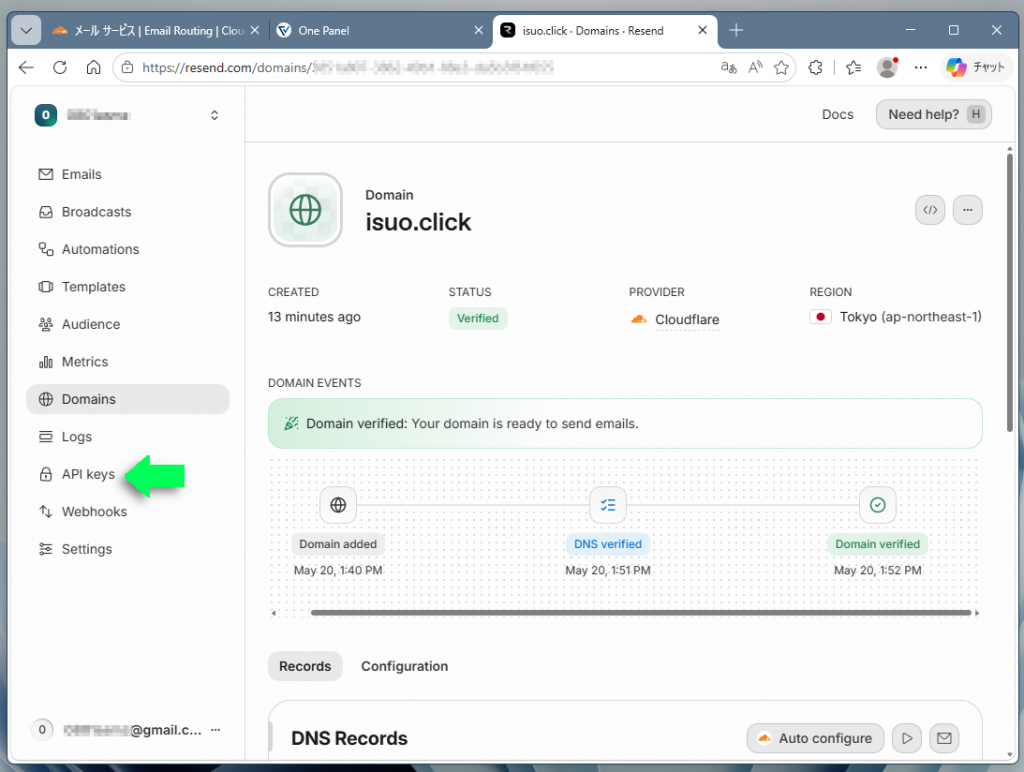Click the domain globe avatar
Screen dimensions: 1024x772
tap(305, 210)
